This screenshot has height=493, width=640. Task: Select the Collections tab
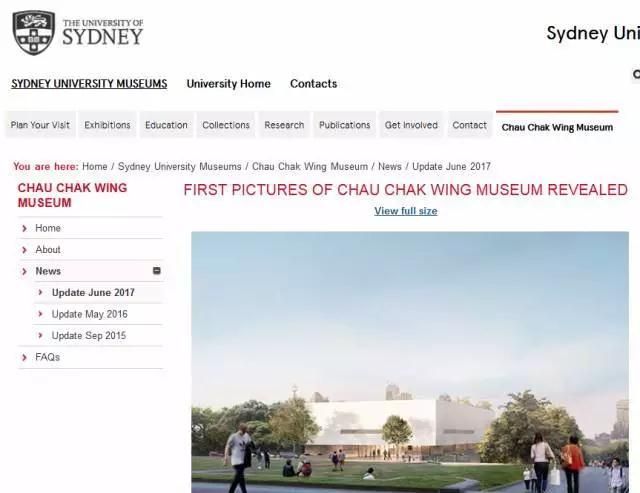[x=226, y=125]
